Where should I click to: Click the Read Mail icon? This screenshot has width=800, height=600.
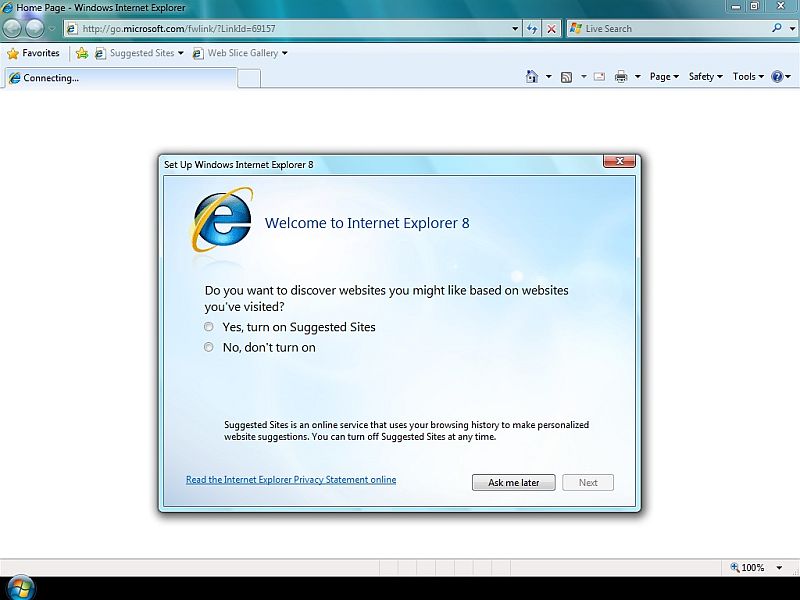pos(599,77)
